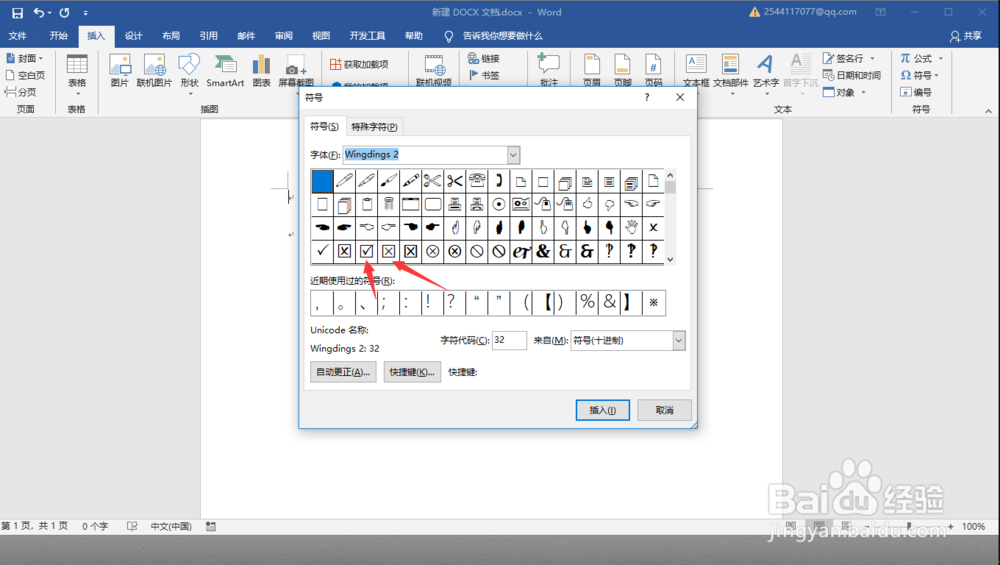Choose the trash can symbol
Viewport: 1000px width, 565px height.
[388, 205]
